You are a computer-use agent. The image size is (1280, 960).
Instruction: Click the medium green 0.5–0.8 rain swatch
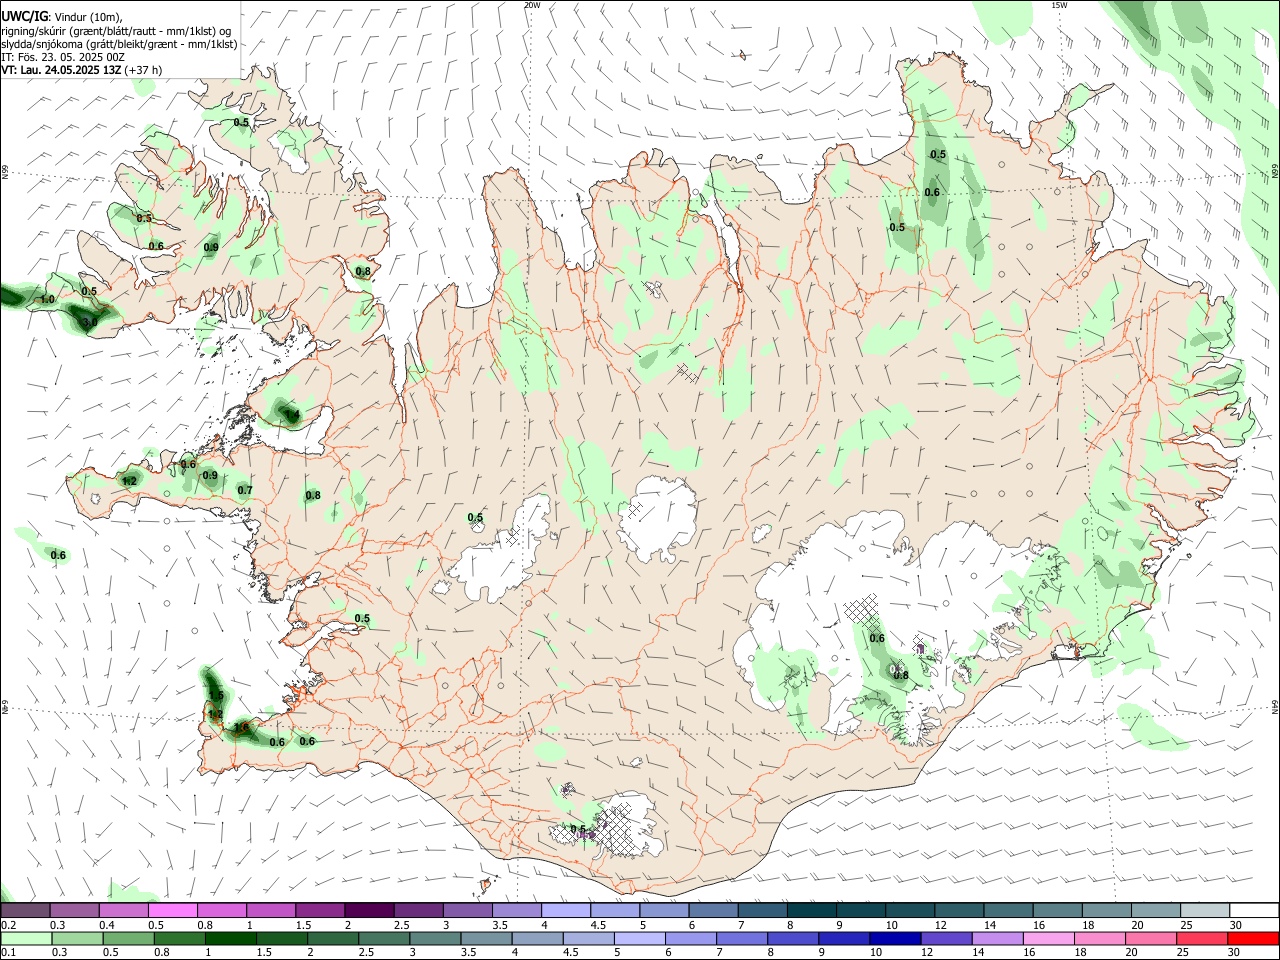click(x=128, y=938)
